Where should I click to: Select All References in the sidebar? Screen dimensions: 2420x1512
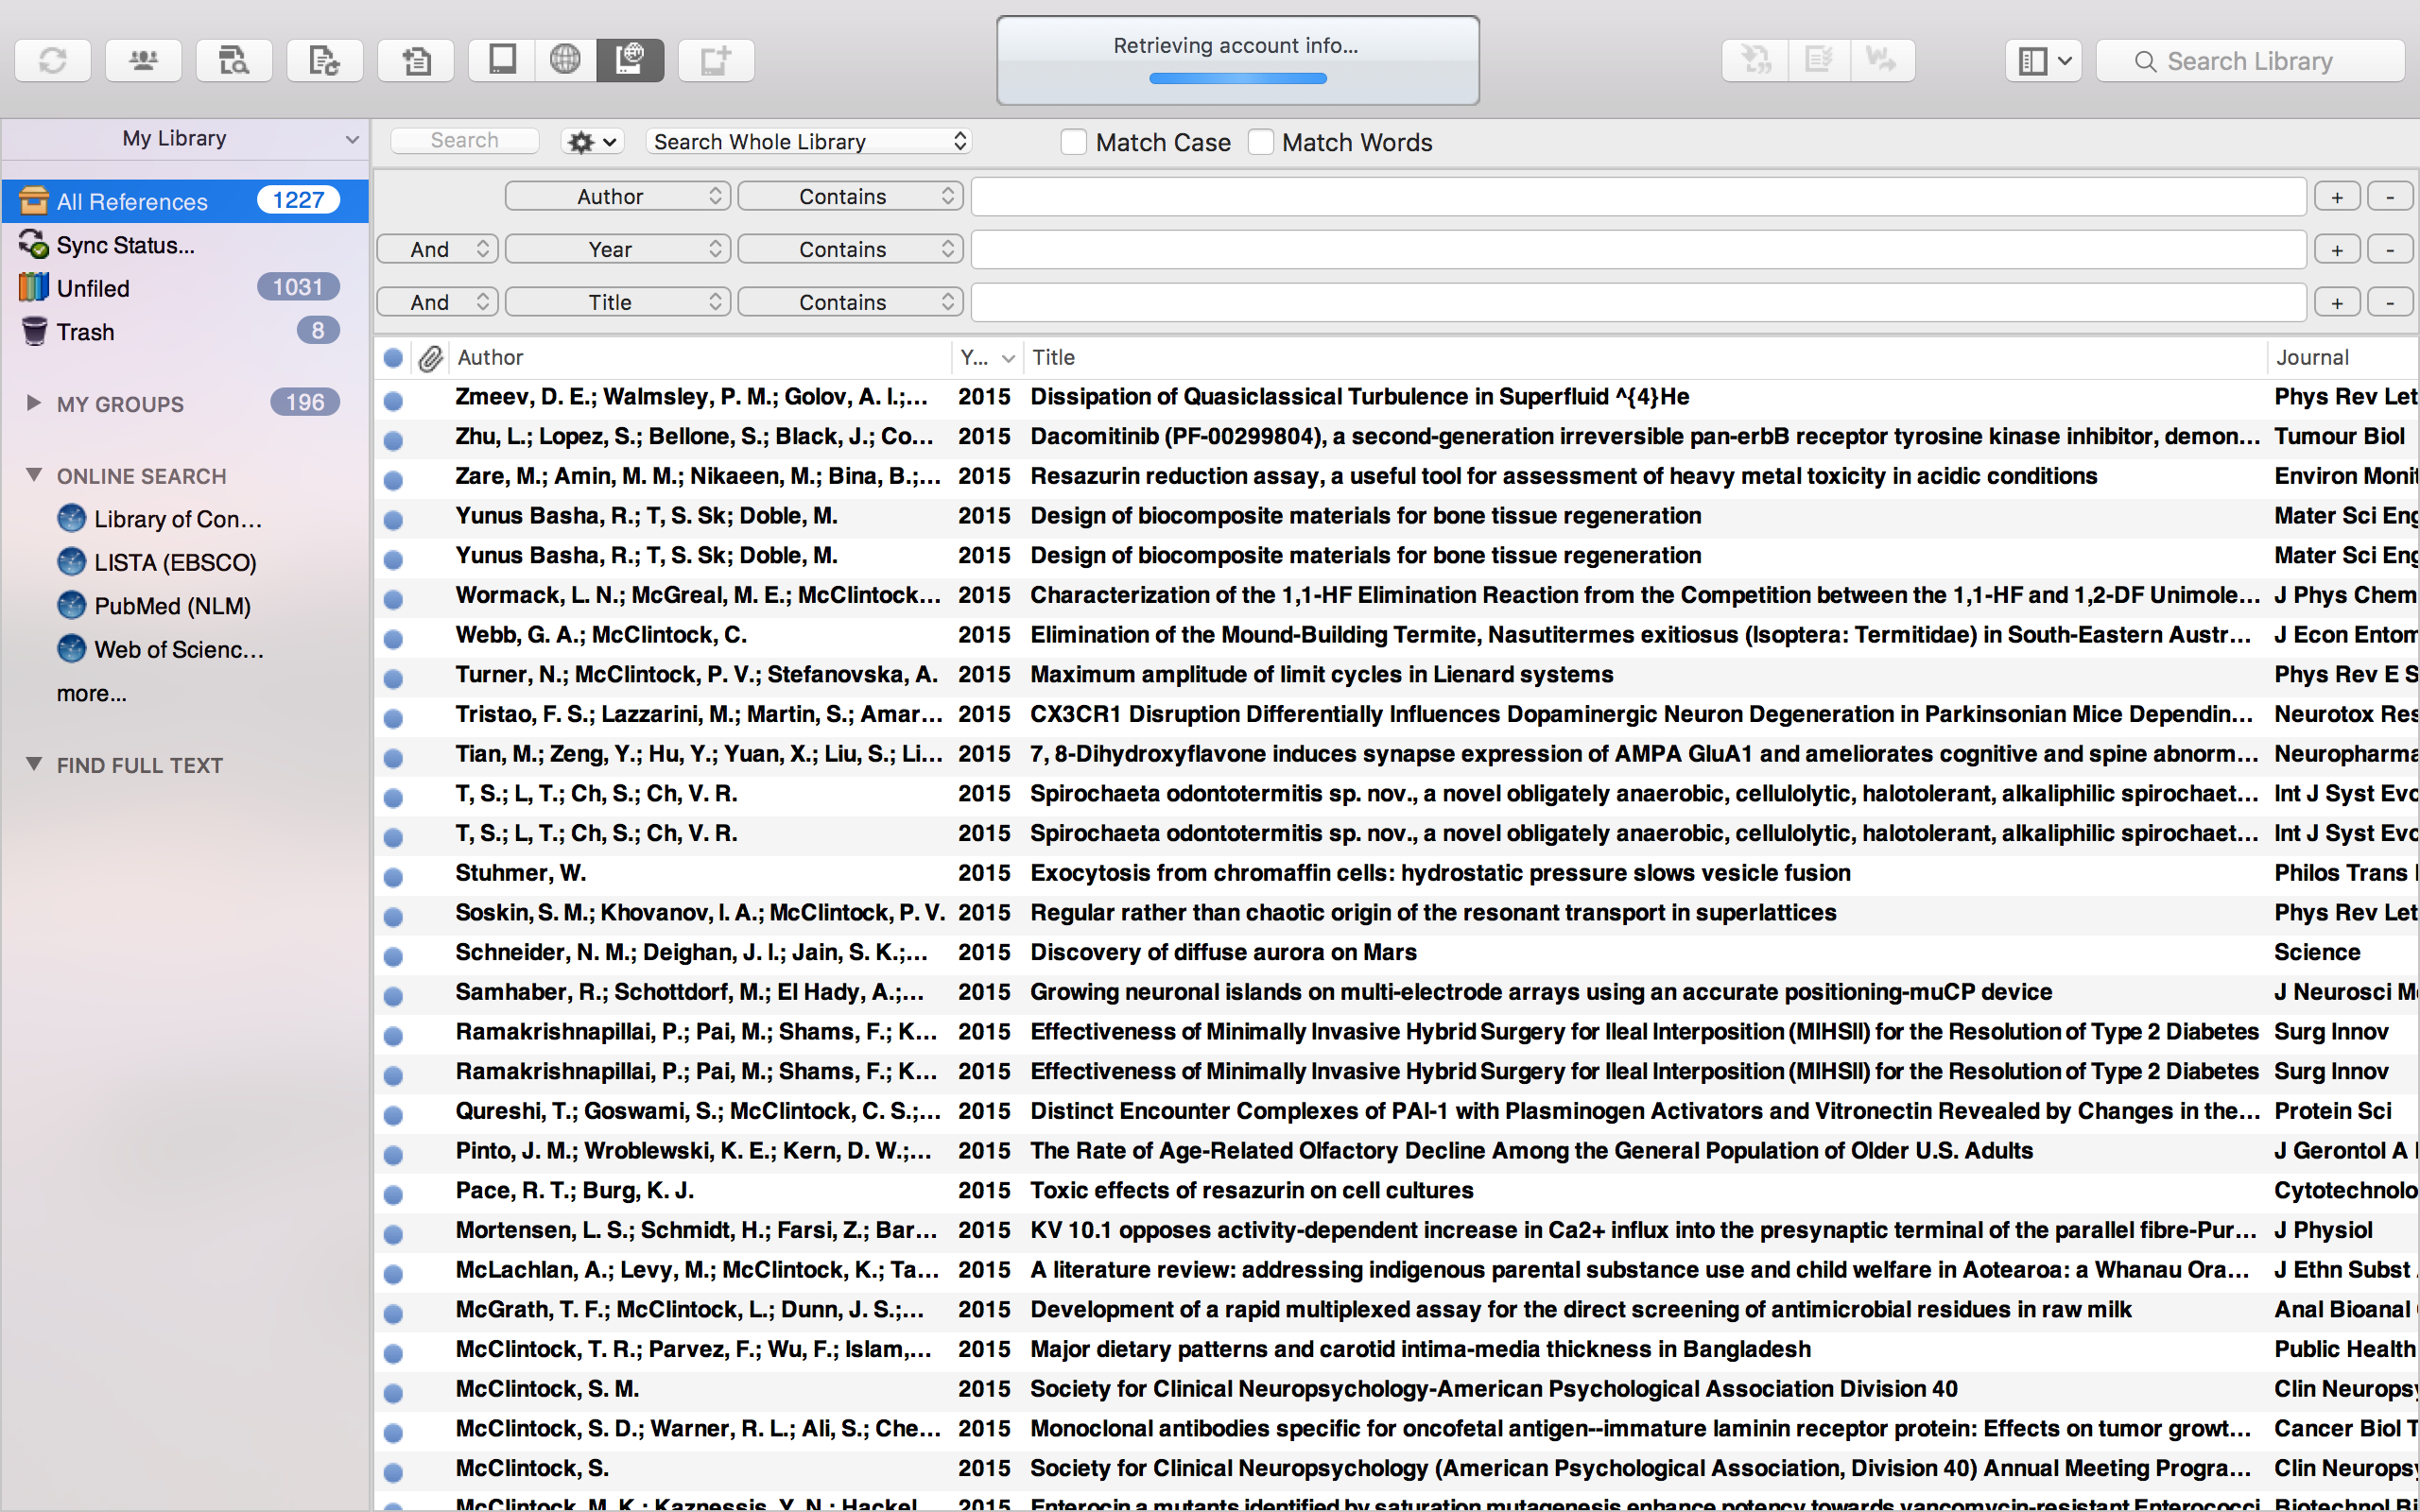(x=185, y=201)
